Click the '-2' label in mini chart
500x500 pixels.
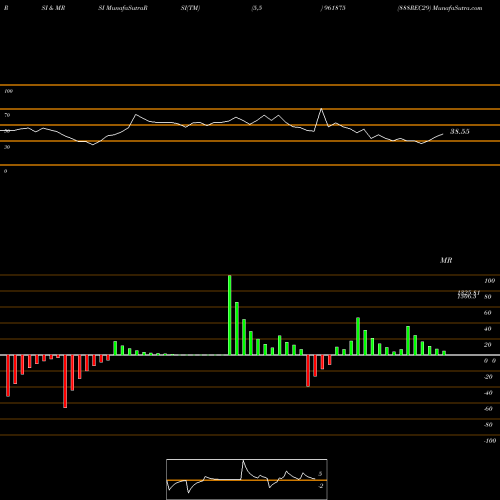pyautogui.click(x=320, y=486)
